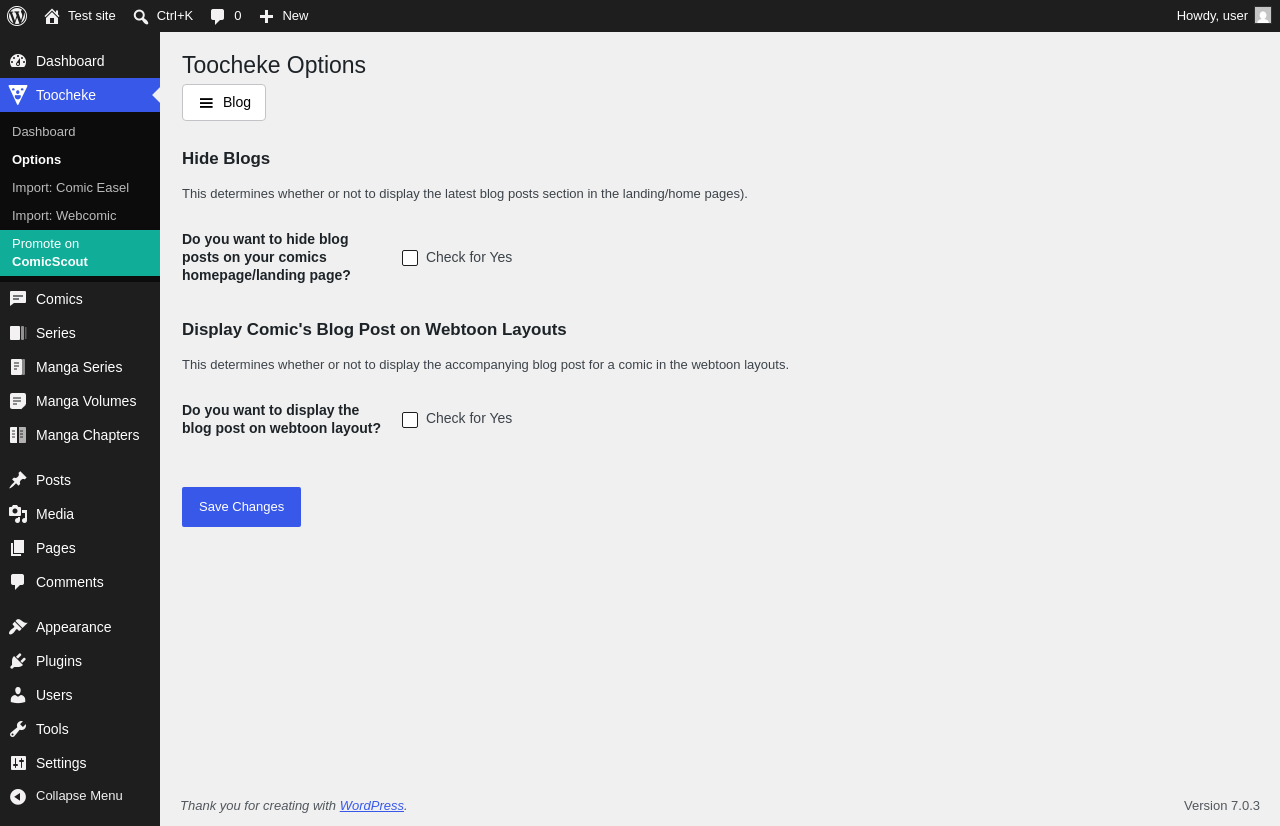Click the Tools wrench icon
Viewport: 1280px width, 826px height.
[18, 729]
